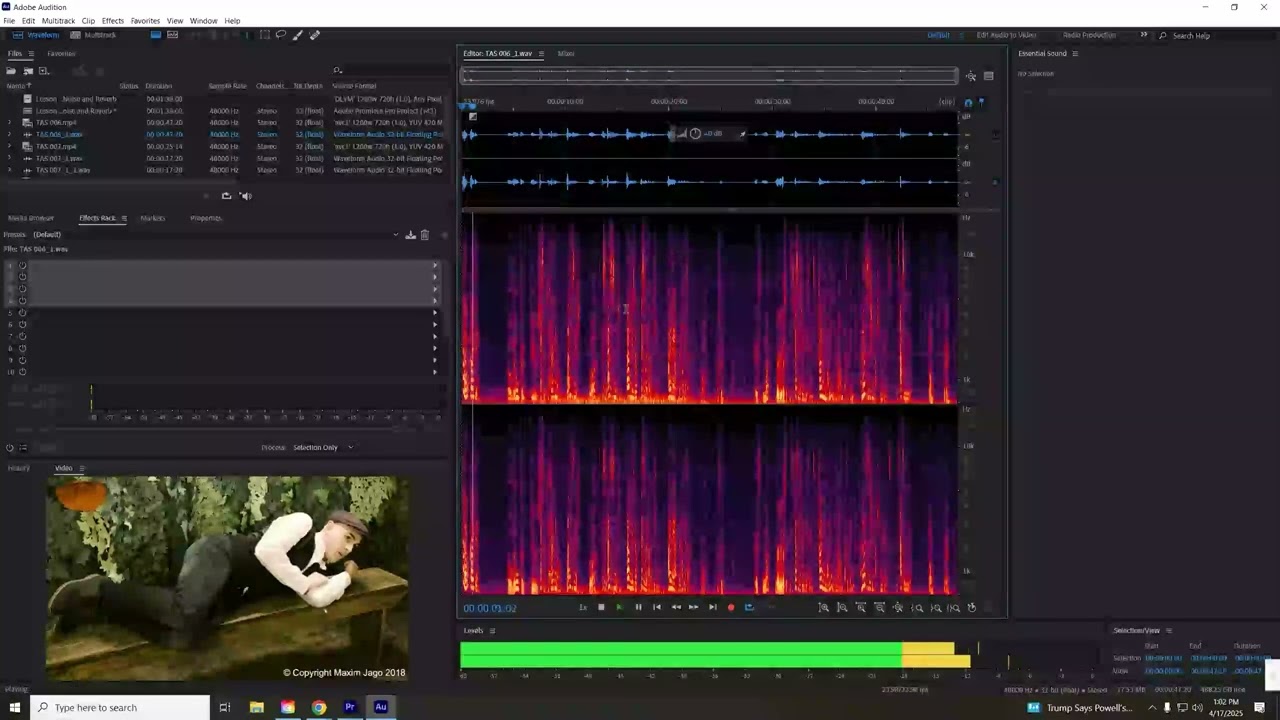1280x720 pixels.
Task: Click the Zoom Out Full icon
Action: [898, 607]
